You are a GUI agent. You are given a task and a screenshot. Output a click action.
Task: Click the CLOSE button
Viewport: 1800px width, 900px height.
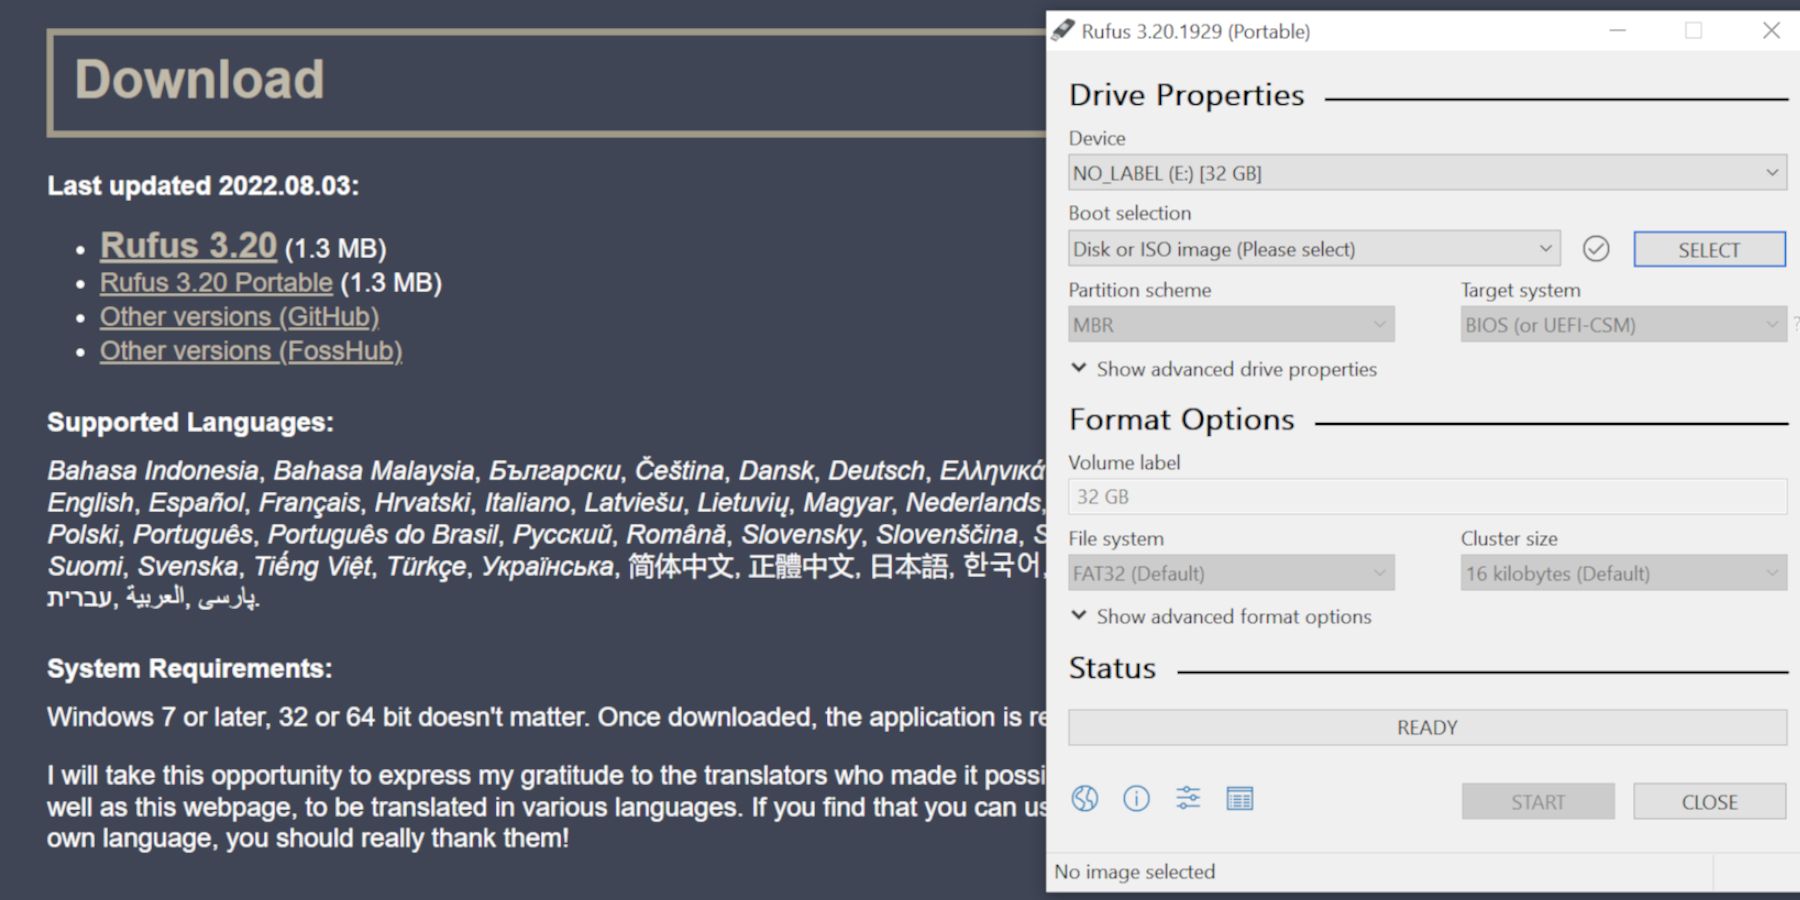click(x=1709, y=802)
